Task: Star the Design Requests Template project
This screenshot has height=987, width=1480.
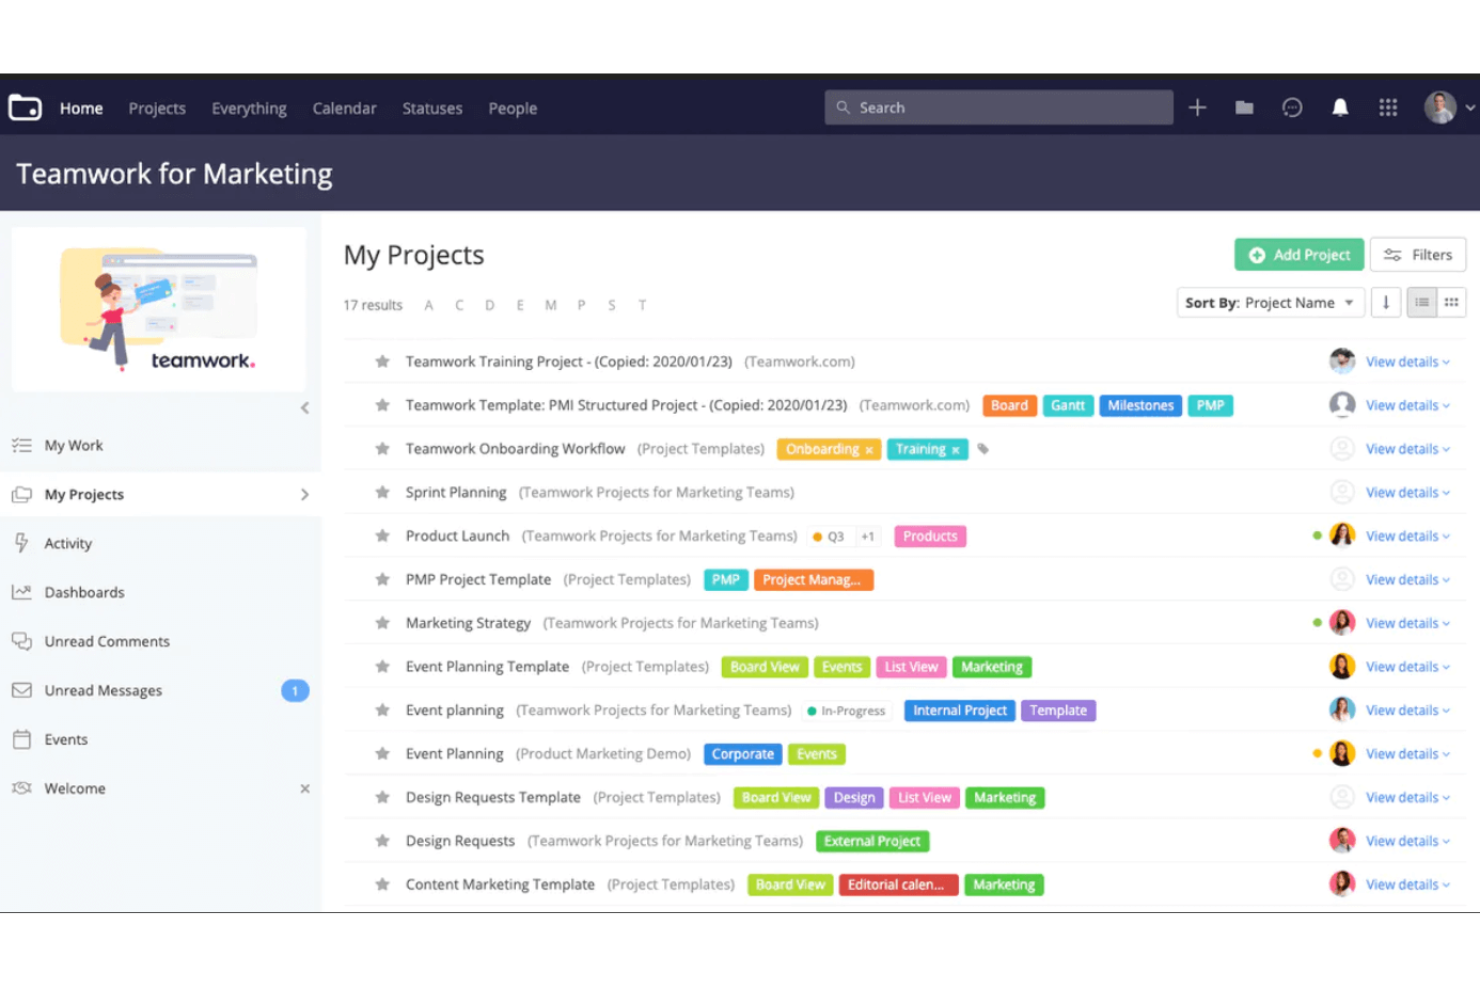Action: tap(382, 798)
